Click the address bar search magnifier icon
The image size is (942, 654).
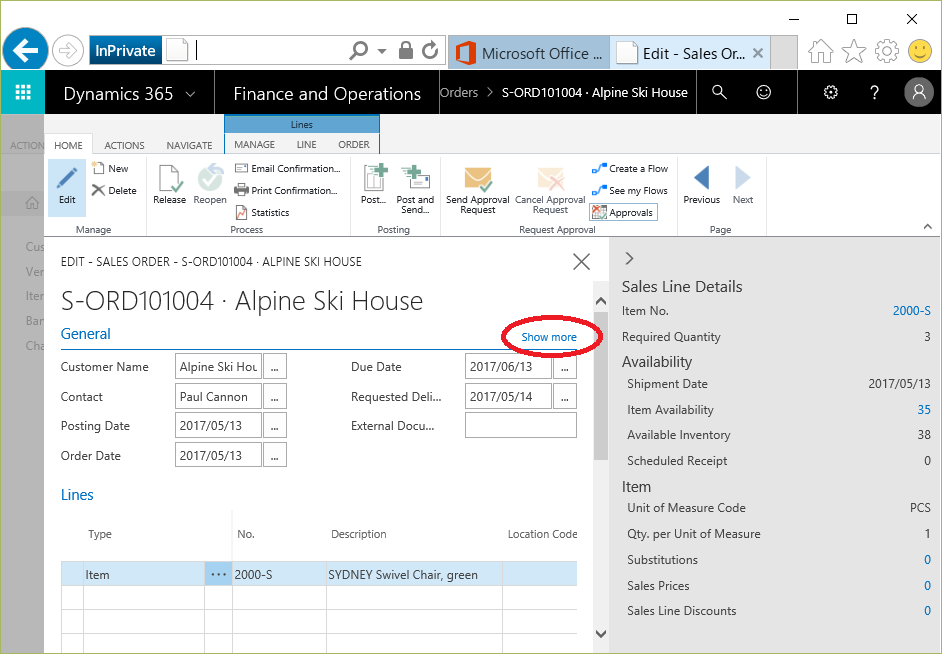pyautogui.click(x=358, y=50)
